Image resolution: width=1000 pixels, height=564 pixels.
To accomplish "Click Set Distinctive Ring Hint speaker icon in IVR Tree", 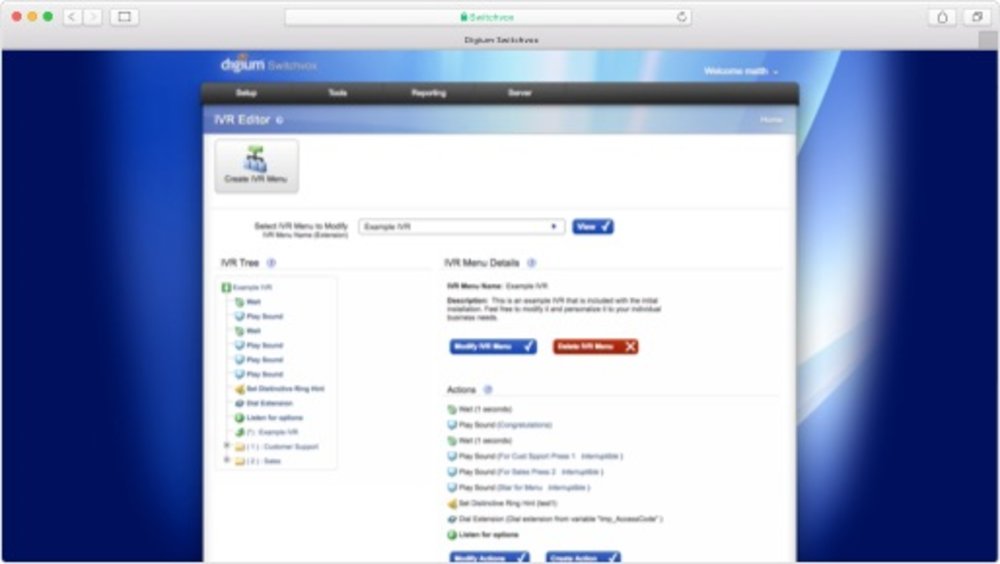I will [x=240, y=389].
